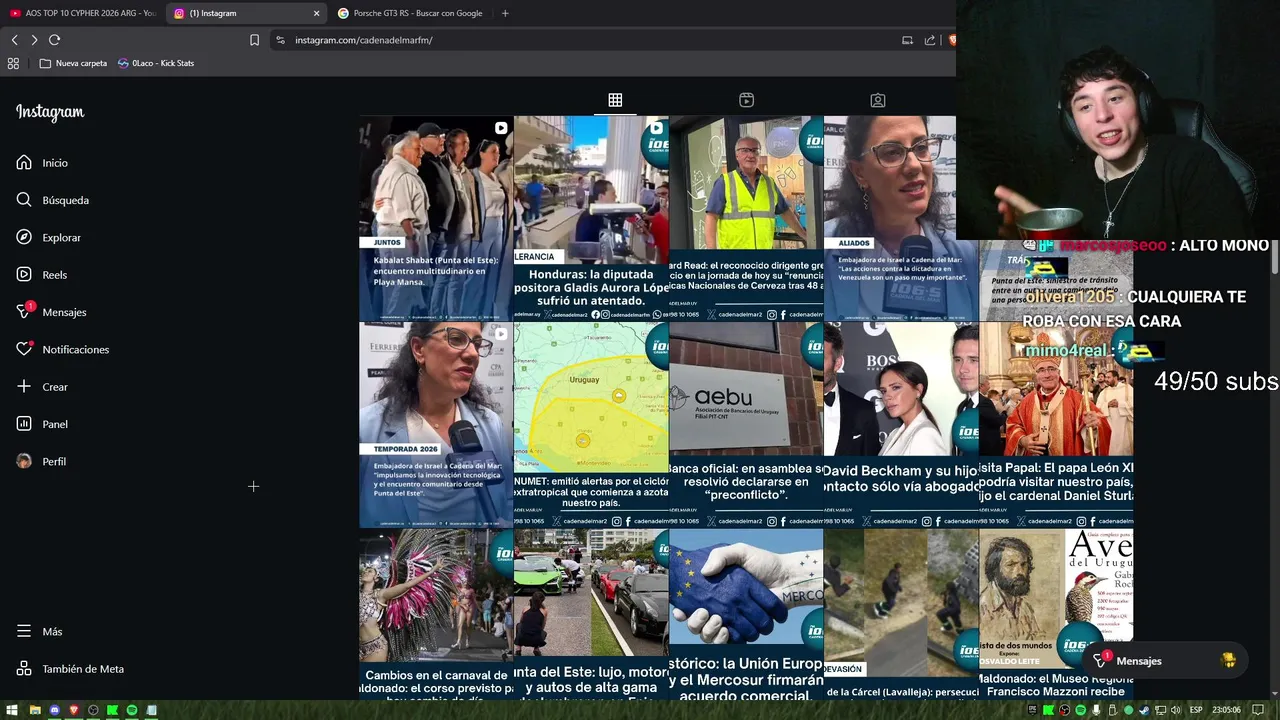Image resolution: width=1280 pixels, height=720 pixels.
Task: Open the Punta del Este luxury cars post
Action: click(x=591, y=614)
